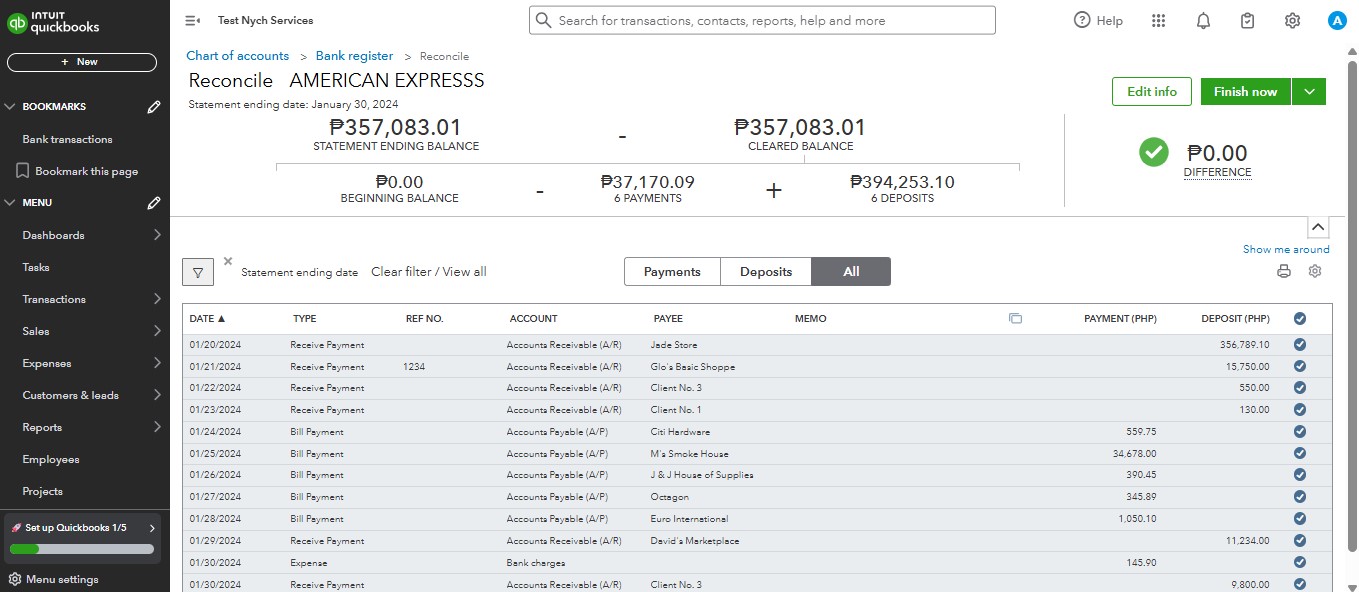
Task: Click Menu settings gear icon
Action: click(14, 579)
